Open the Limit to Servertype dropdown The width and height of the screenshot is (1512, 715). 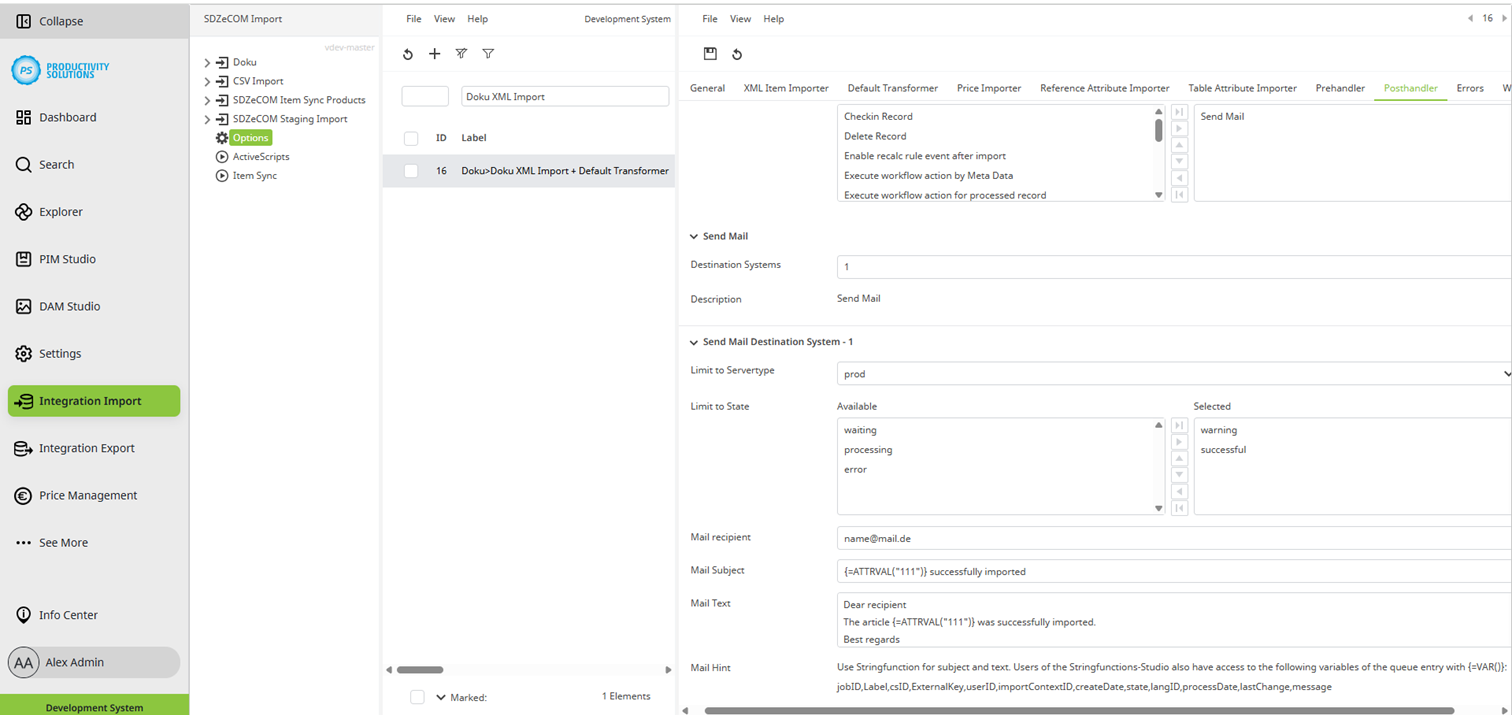pyautogui.click(x=1505, y=373)
